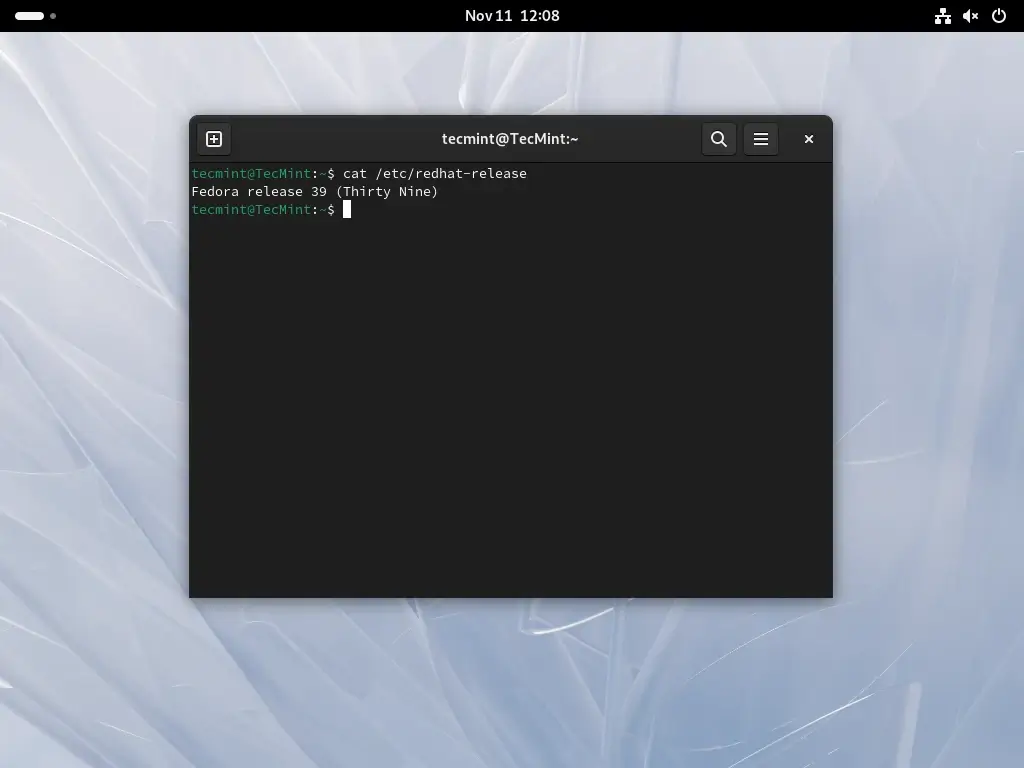Click the 'cat /etc/redhat-release' command text
Viewport: 1024px width, 768px height.
[x=435, y=174]
